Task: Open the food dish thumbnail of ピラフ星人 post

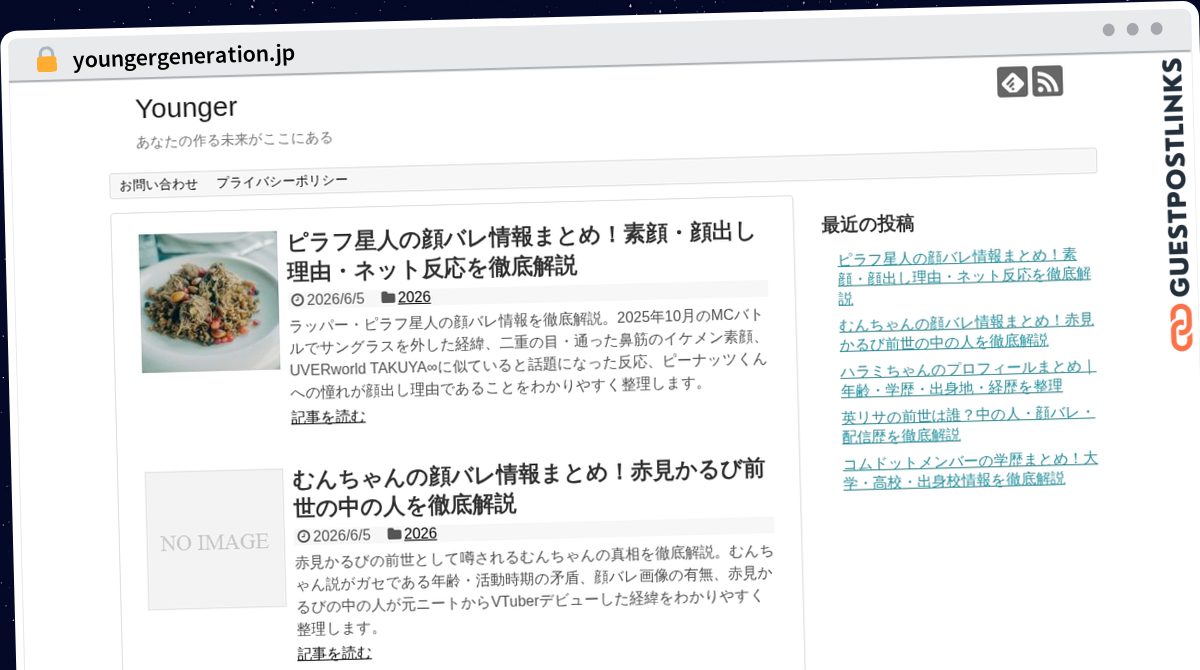Action: (x=209, y=302)
